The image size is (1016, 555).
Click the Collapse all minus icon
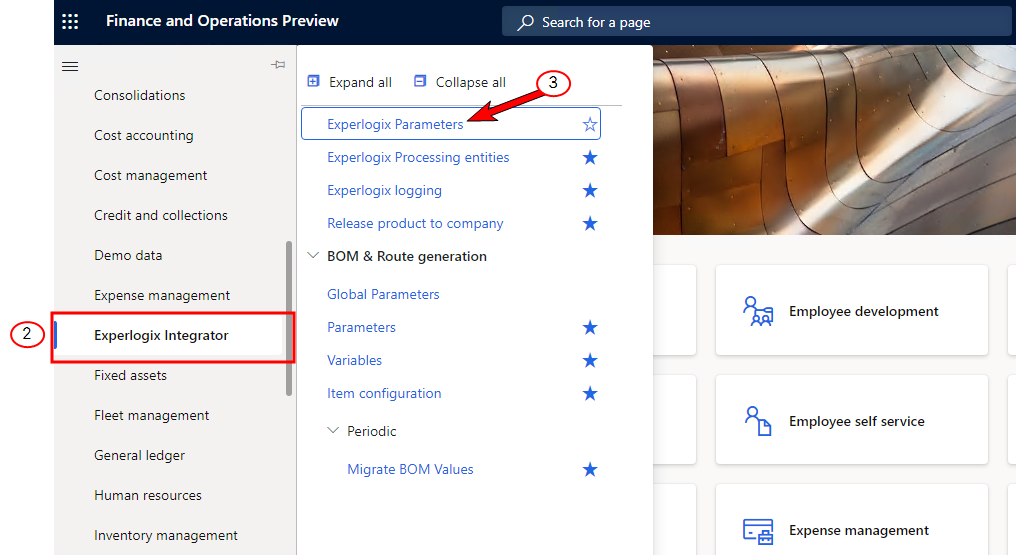(x=420, y=82)
